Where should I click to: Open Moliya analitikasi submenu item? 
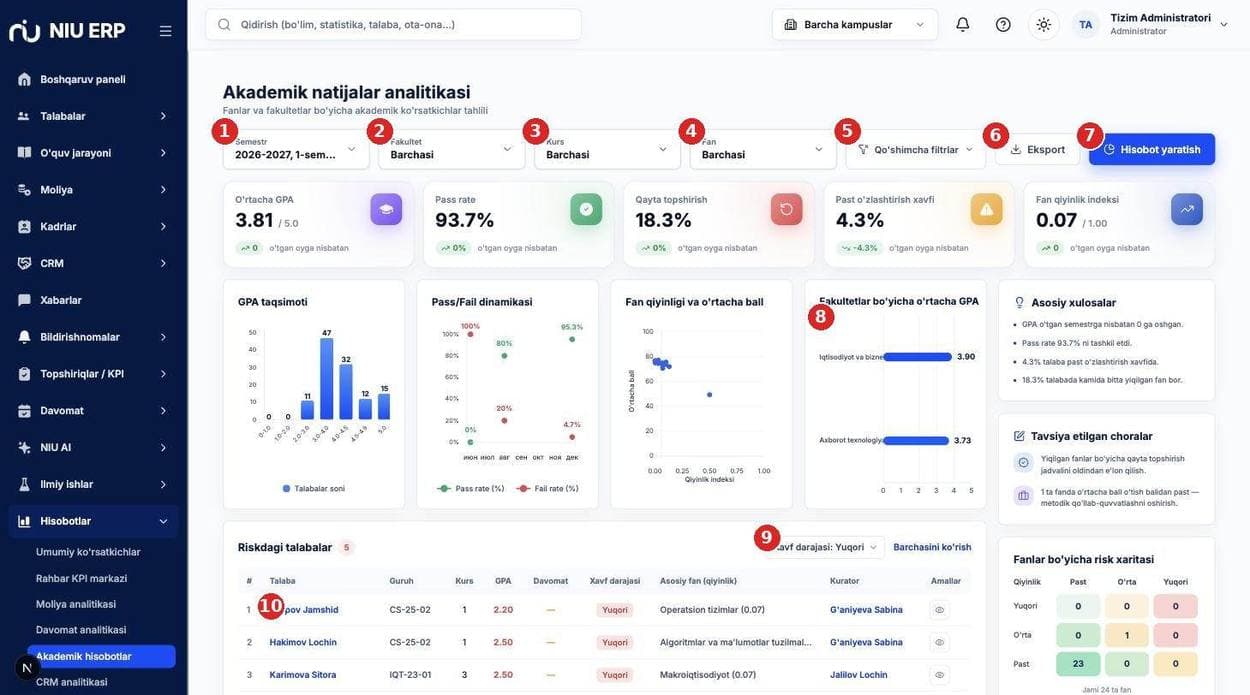(76, 604)
